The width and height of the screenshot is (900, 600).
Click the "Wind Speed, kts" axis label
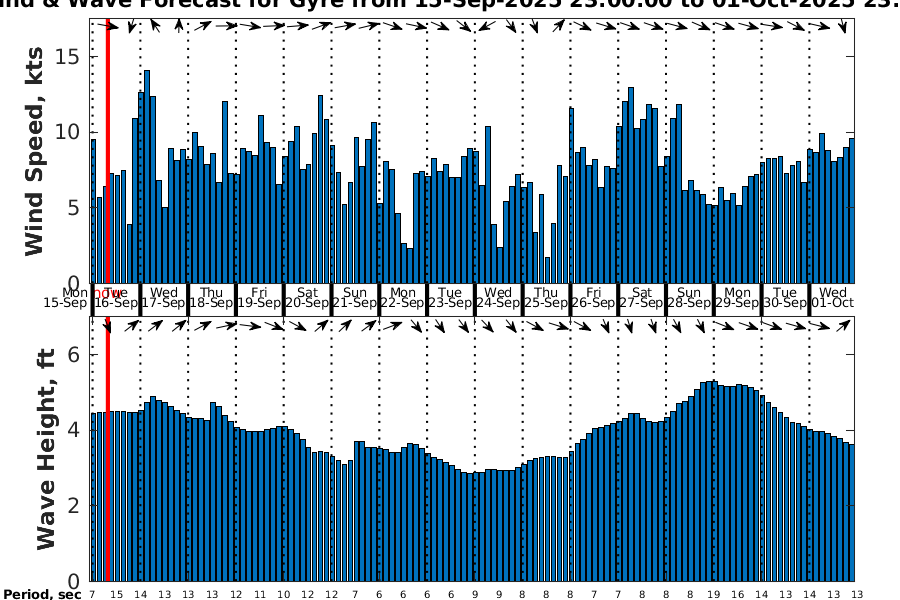35,152
